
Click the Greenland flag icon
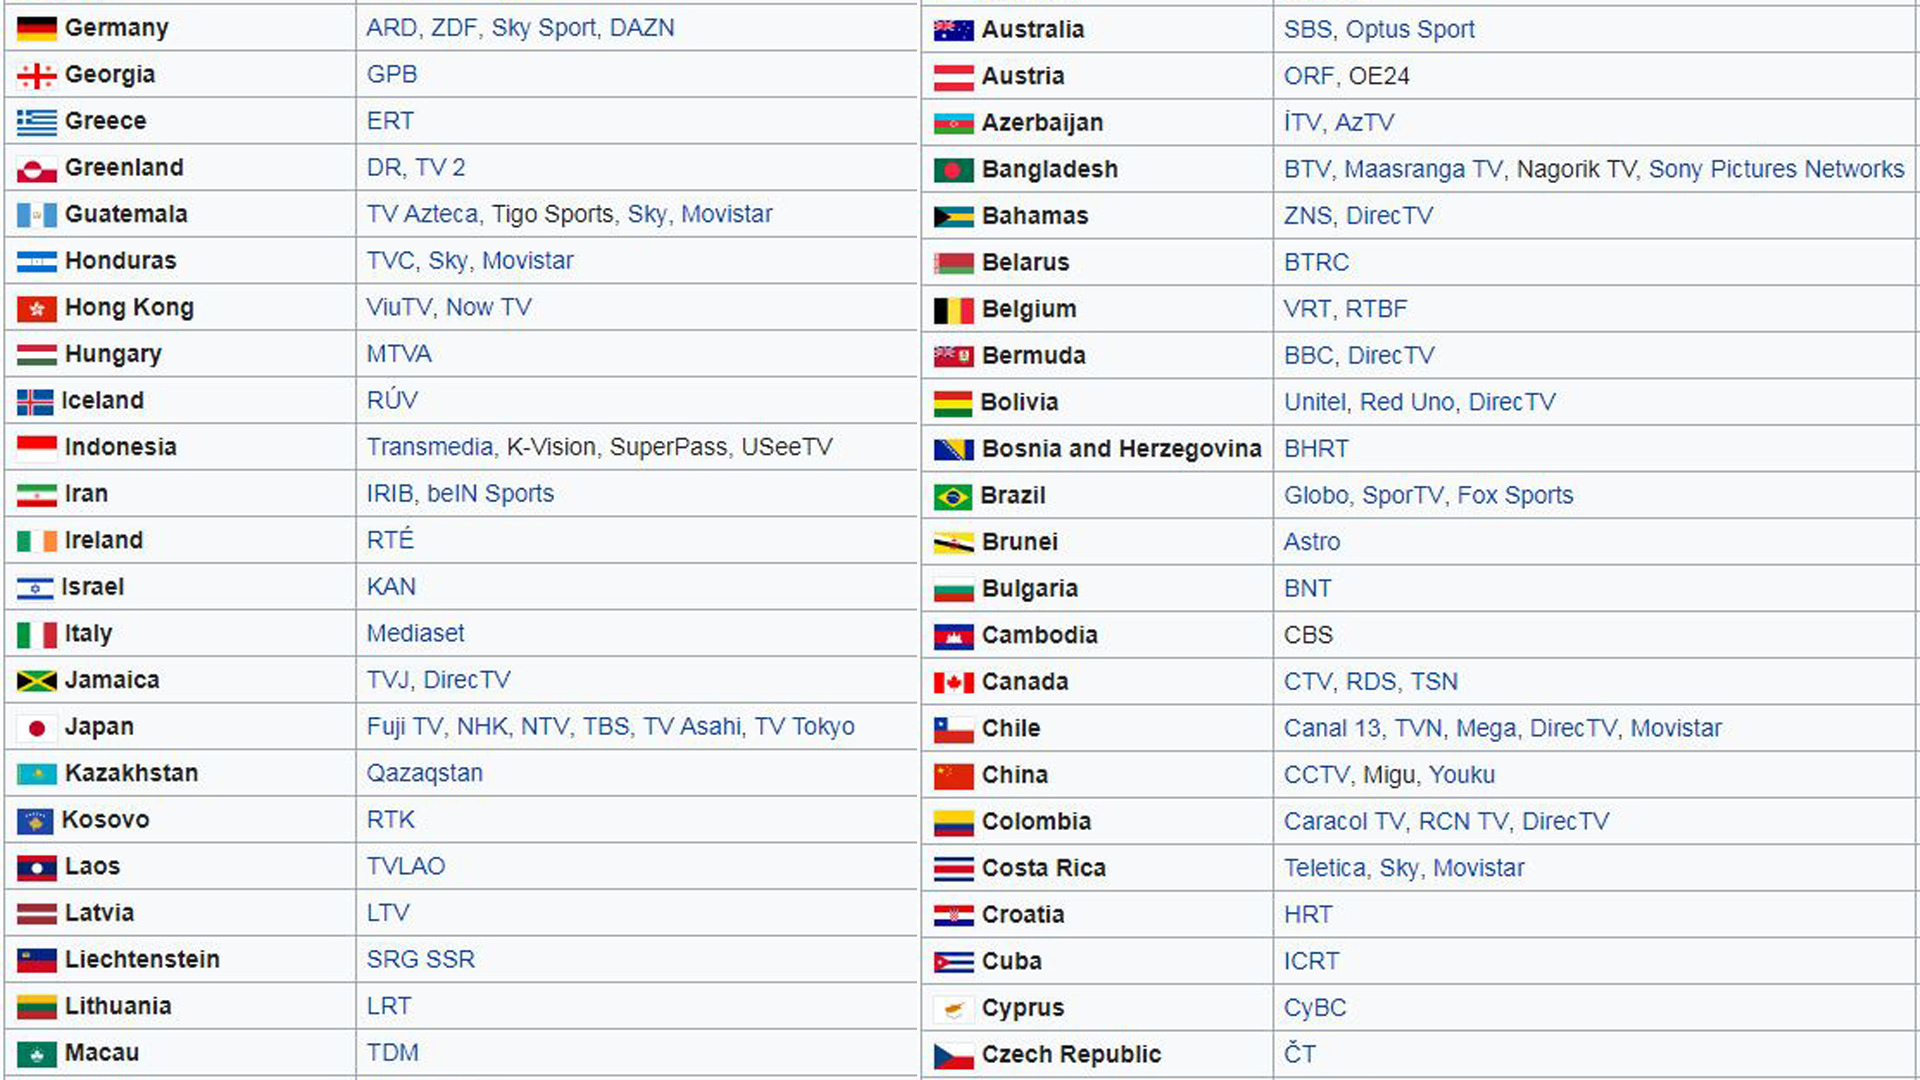[x=36, y=169]
